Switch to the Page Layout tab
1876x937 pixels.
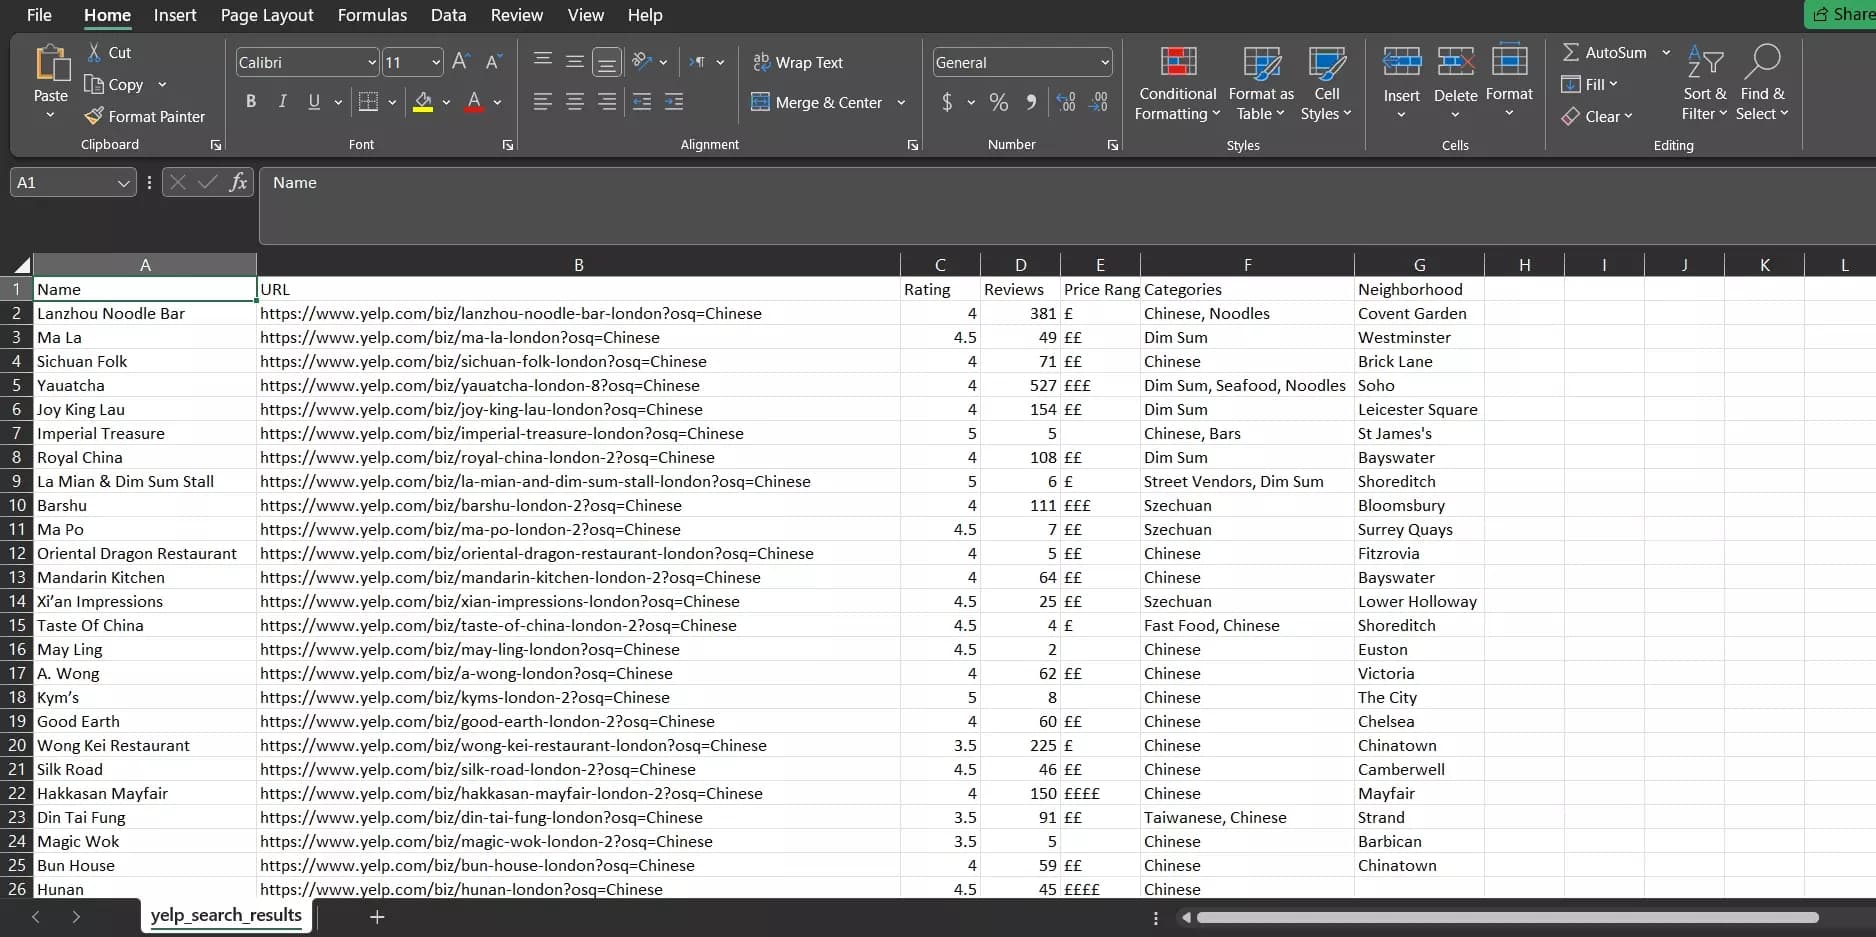point(267,15)
